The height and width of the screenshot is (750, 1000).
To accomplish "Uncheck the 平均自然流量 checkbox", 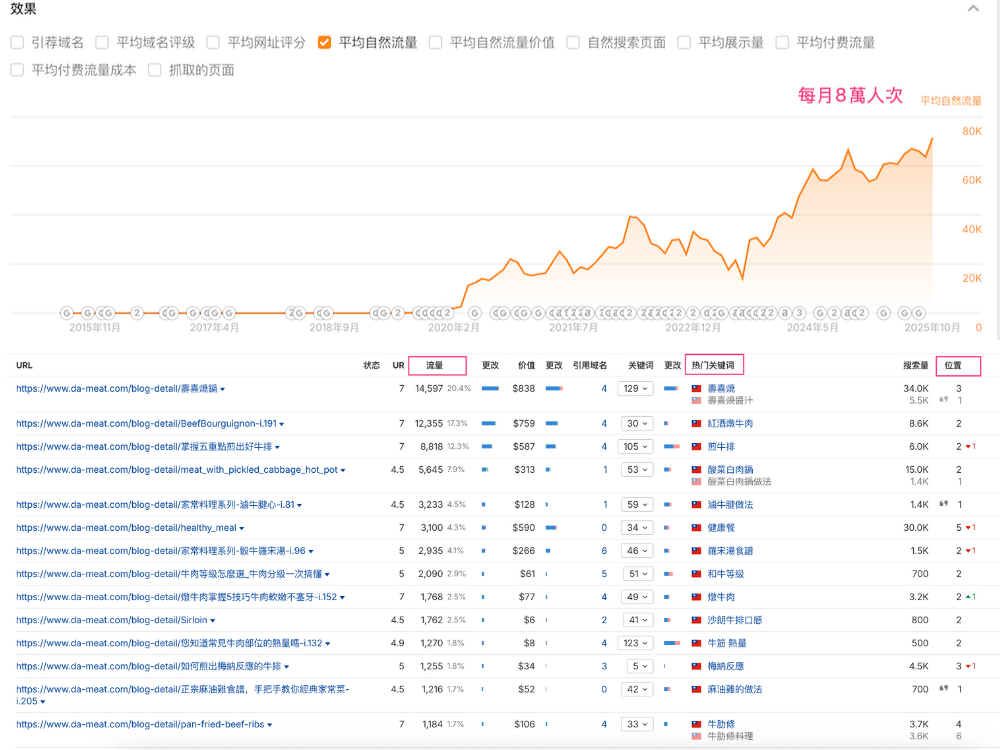I will point(324,42).
